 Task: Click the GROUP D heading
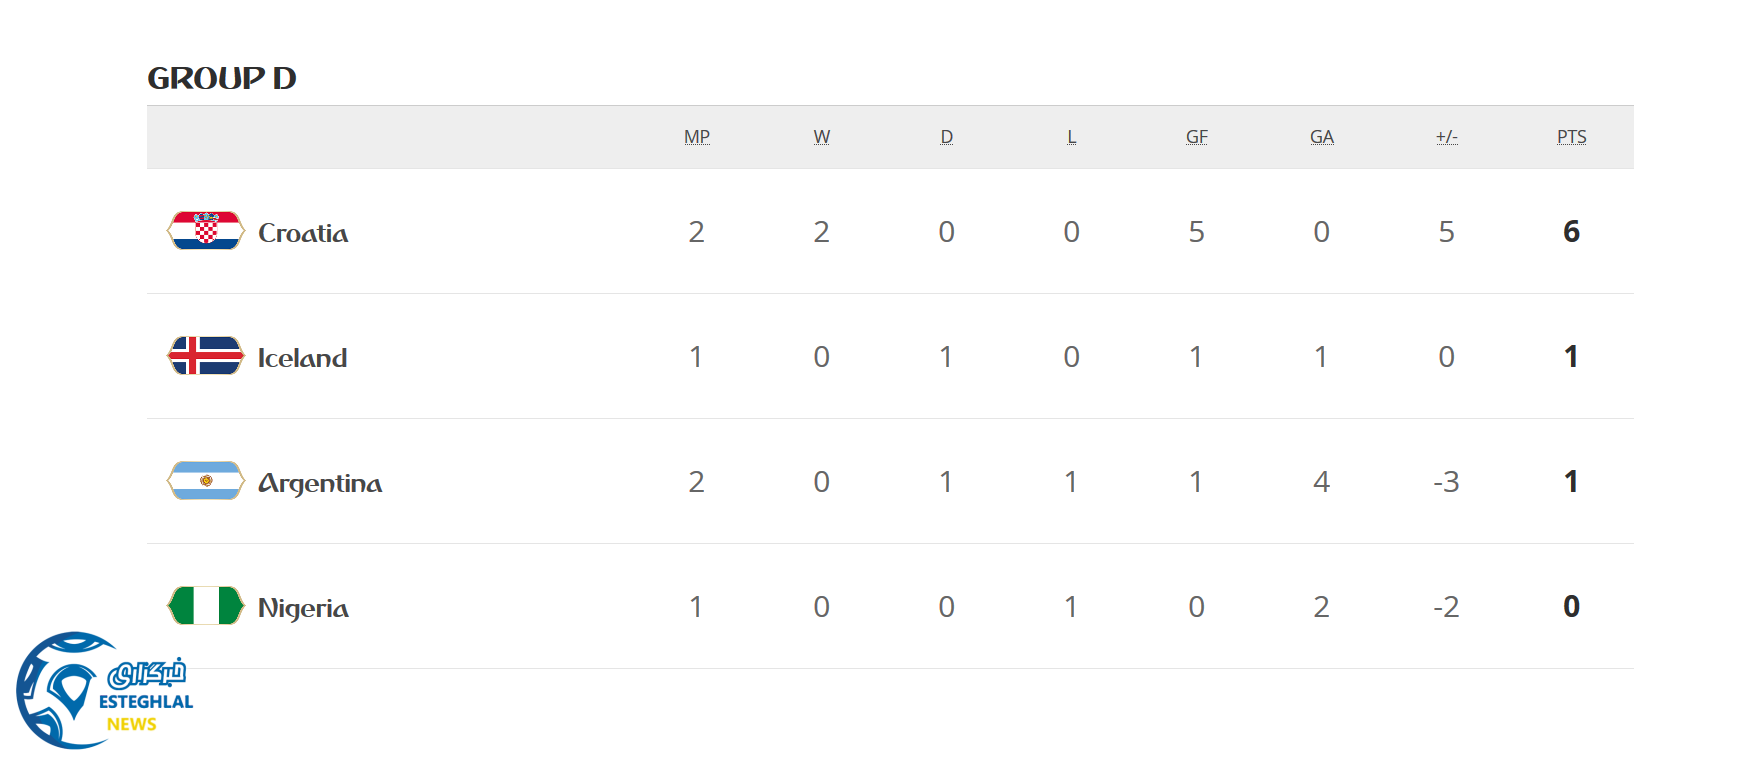coord(222,78)
